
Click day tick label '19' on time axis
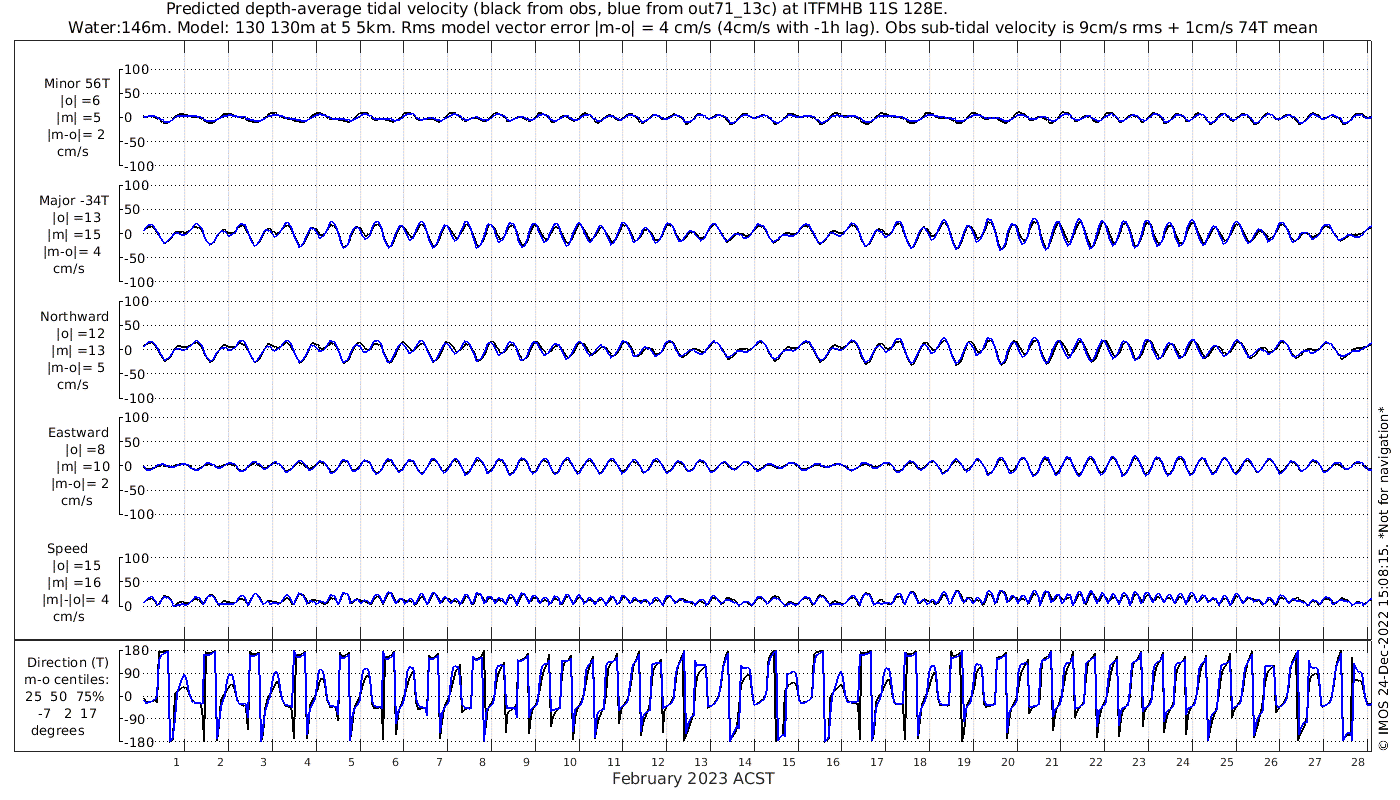pos(964,762)
